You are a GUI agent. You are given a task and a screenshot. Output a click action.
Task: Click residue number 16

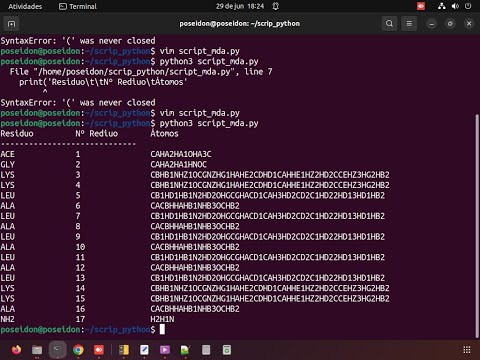(80, 309)
